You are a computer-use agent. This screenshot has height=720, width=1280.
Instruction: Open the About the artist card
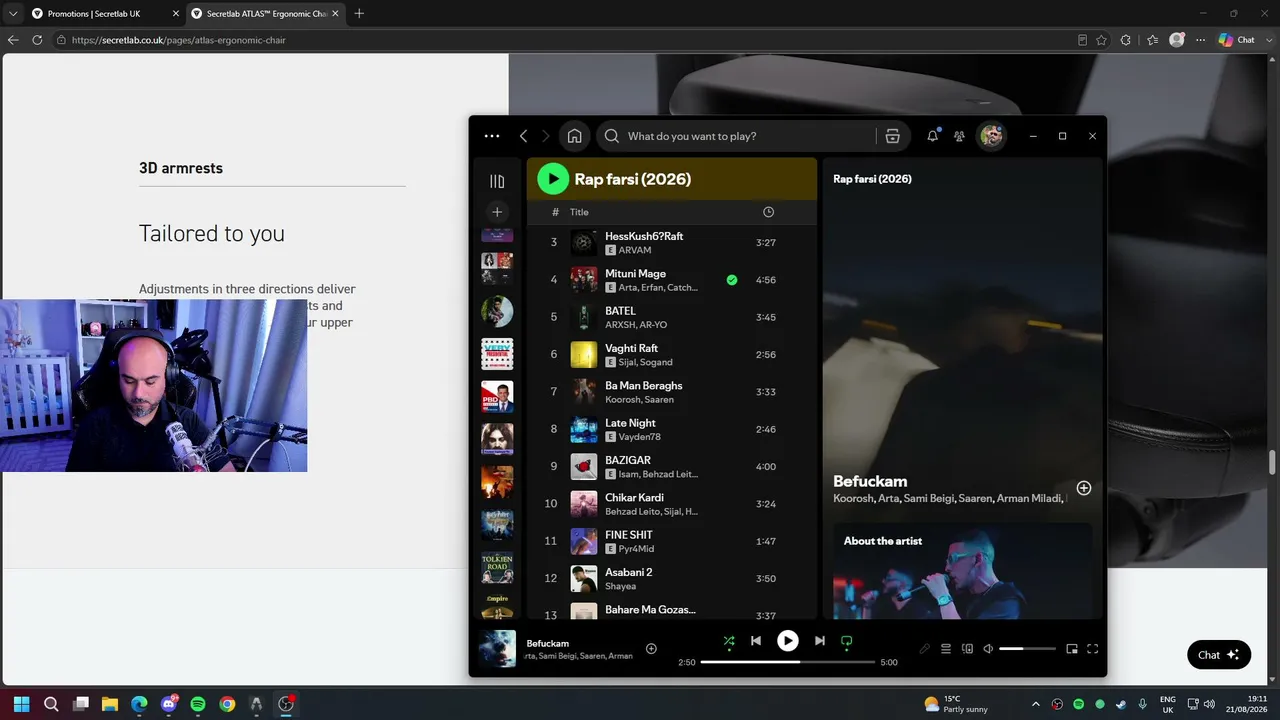[x=962, y=570]
